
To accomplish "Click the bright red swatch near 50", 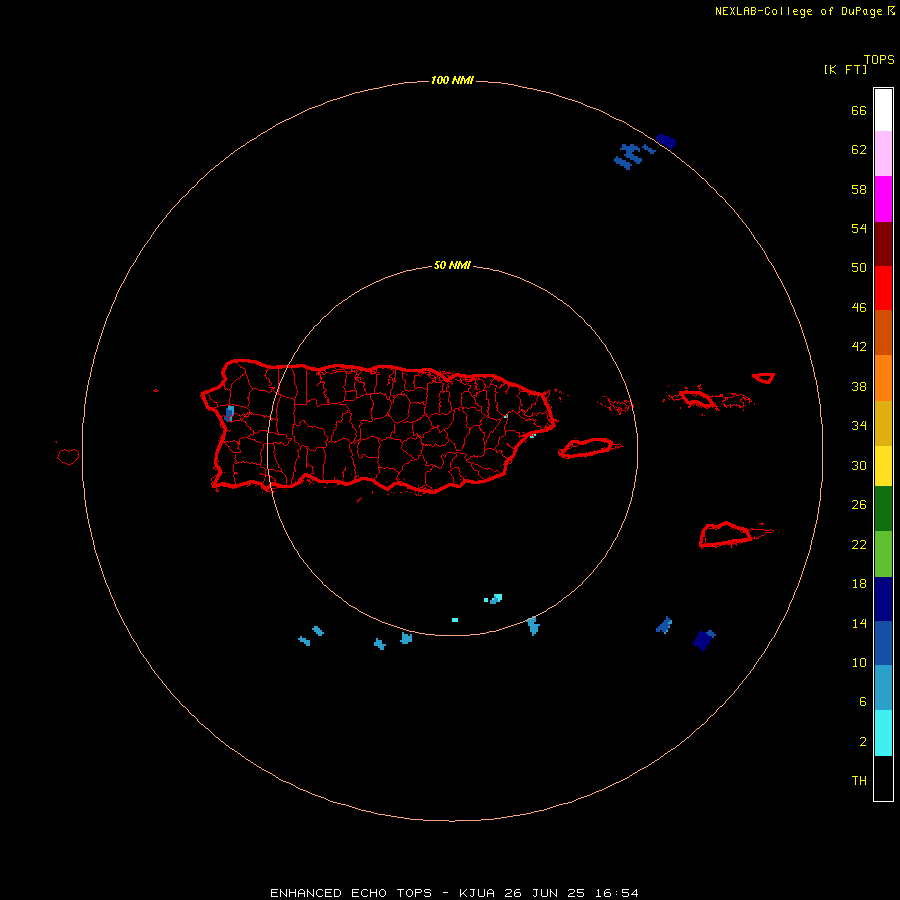I will 883,288.
